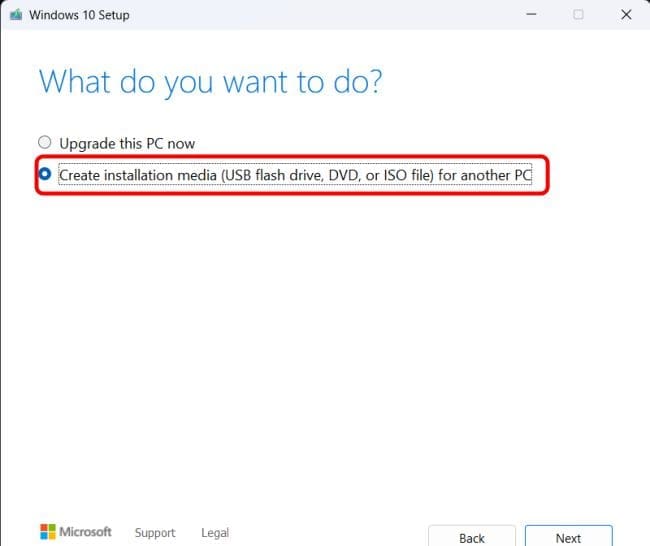Screen dimensions: 650x546
Task: Click the 'Upgrade this PC now' label text
Action: click(x=127, y=143)
